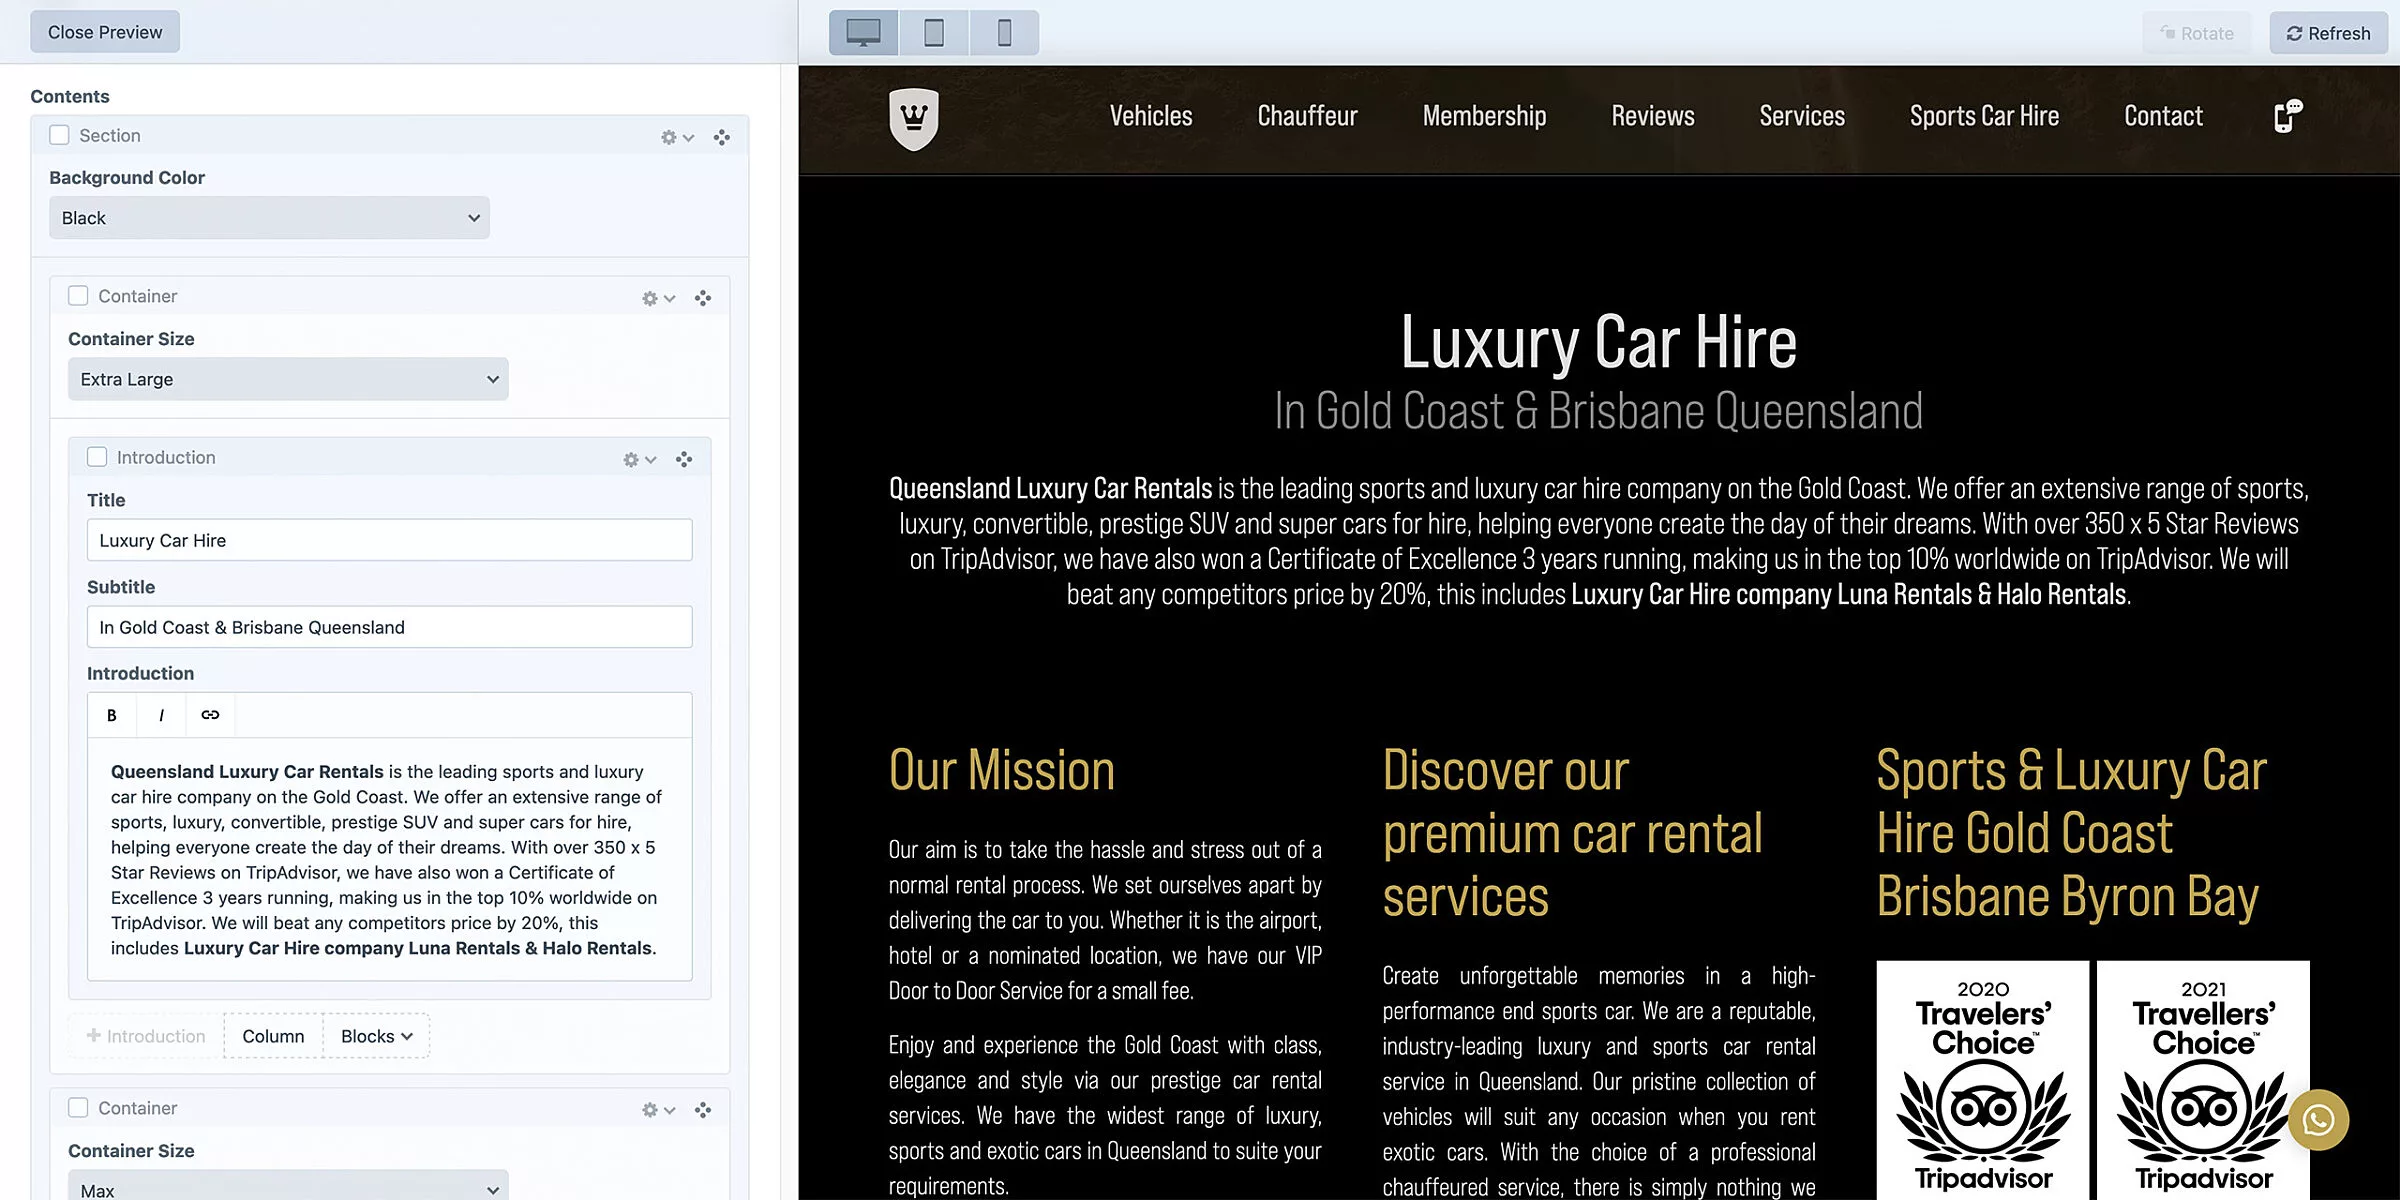Click the Refresh button
2400x1200 pixels.
(x=2328, y=33)
